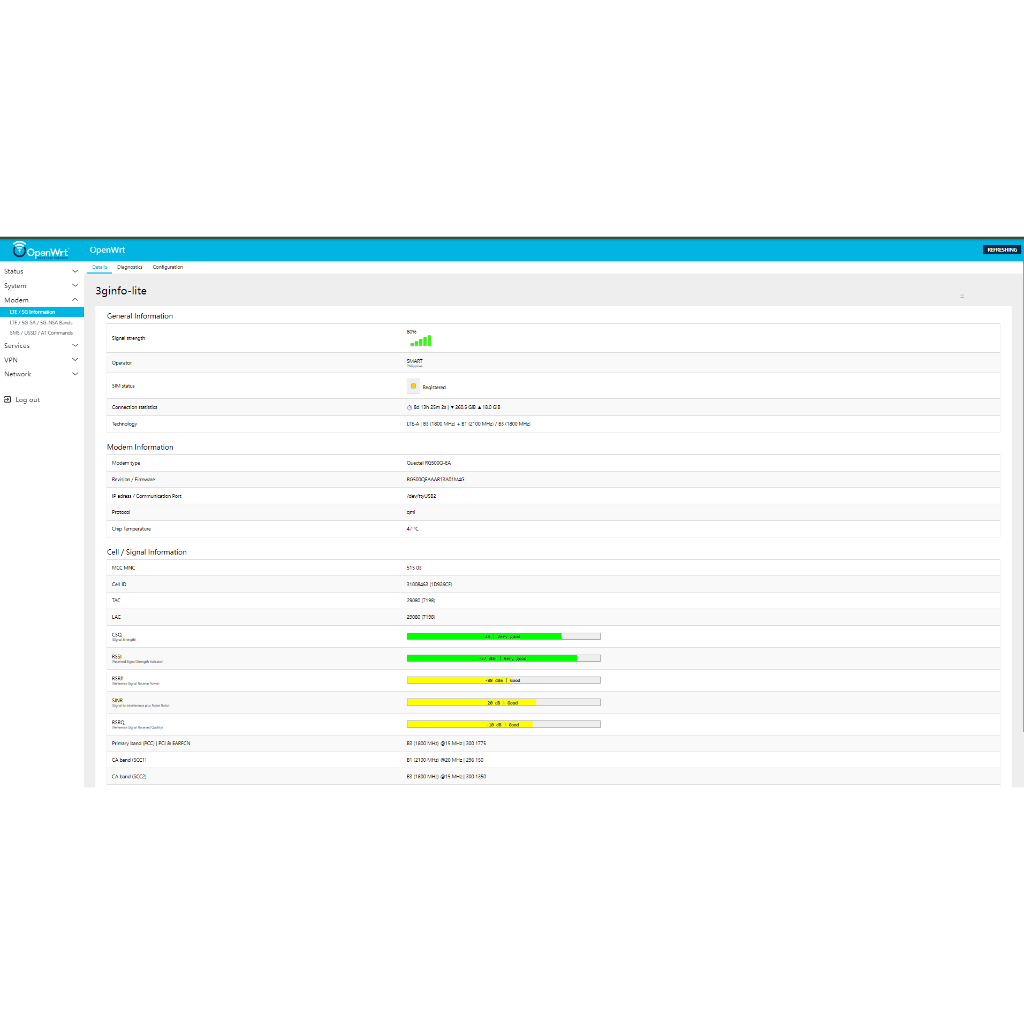Click the OpenWrt logo icon
The width and height of the screenshot is (1024, 1024).
[19, 250]
